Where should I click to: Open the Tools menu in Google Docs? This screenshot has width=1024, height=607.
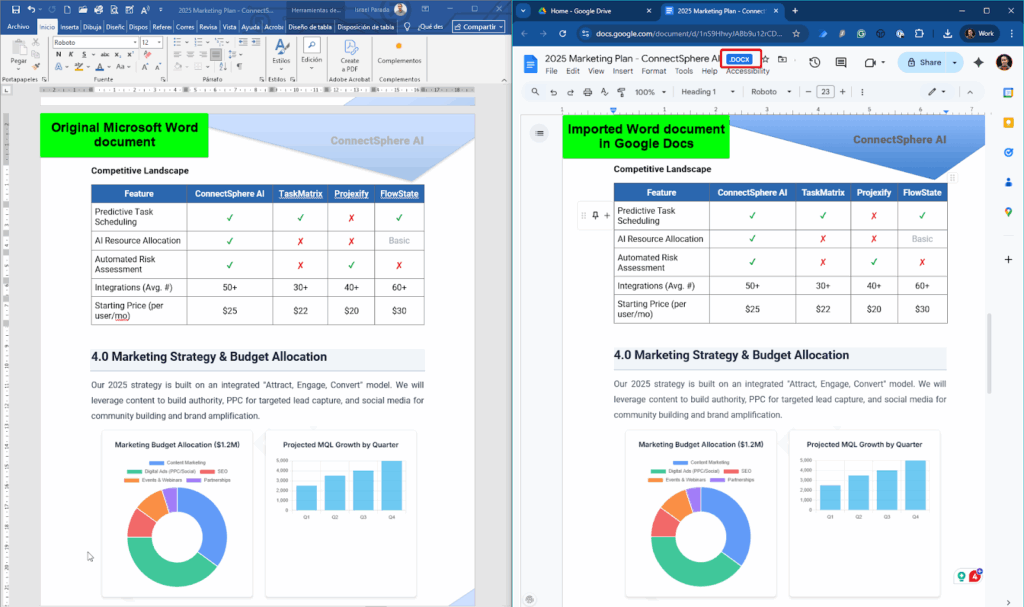click(x=684, y=71)
